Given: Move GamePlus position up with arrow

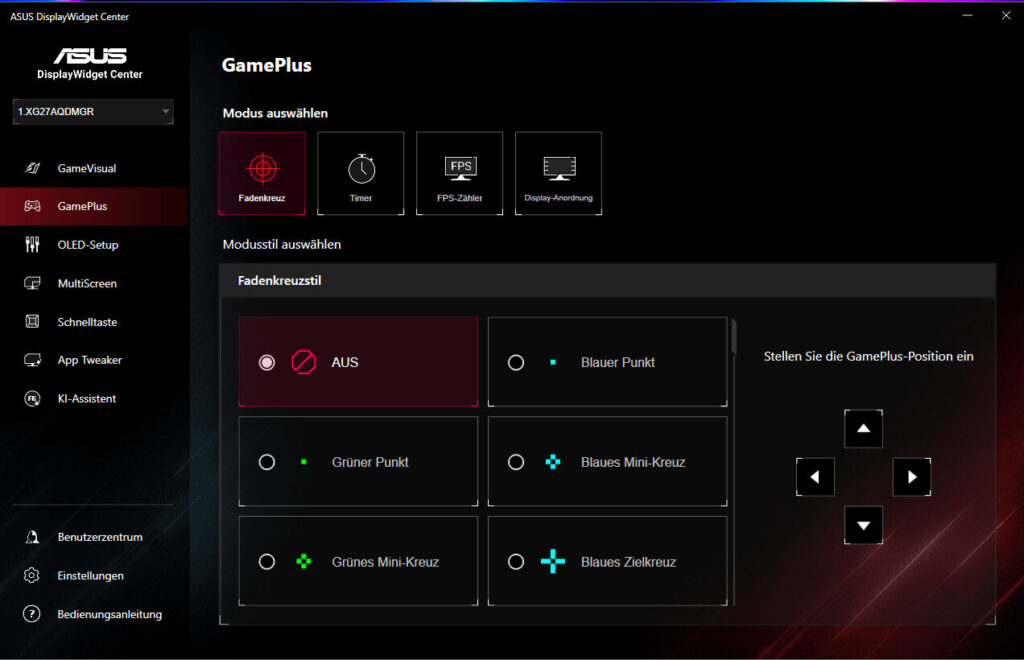Looking at the screenshot, I should pos(863,429).
